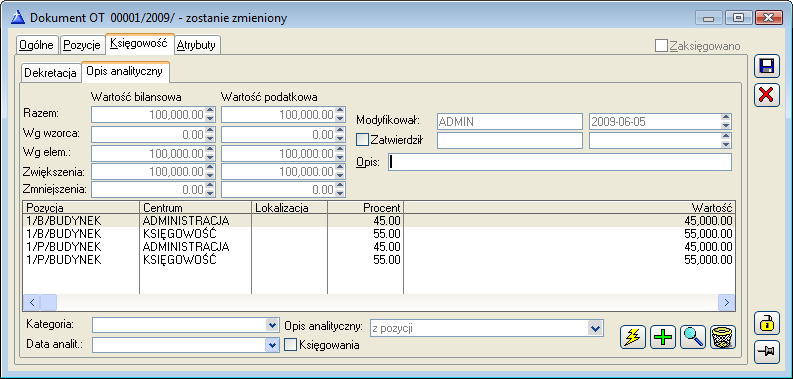Delete the entry with trash bin icon
This screenshot has width=793, height=379.
click(723, 336)
